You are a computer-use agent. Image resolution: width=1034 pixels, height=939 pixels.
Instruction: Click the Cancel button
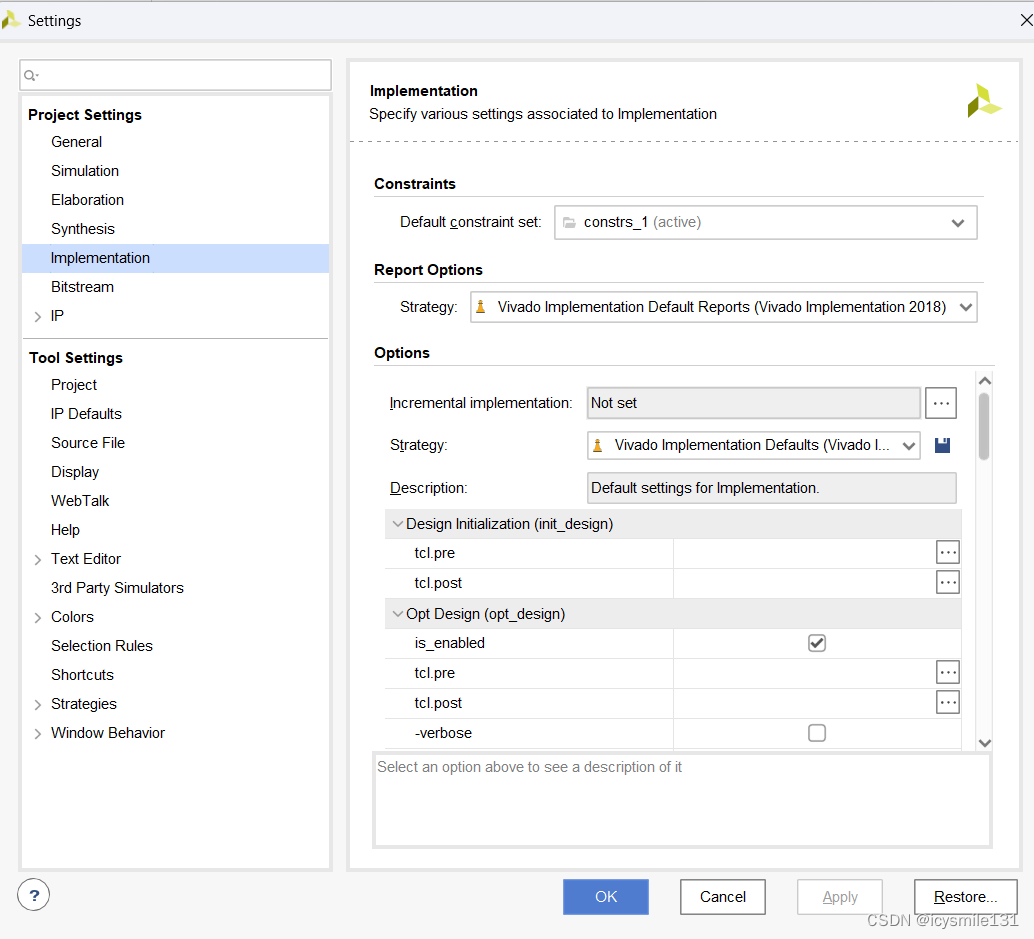(x=723, y=897)
